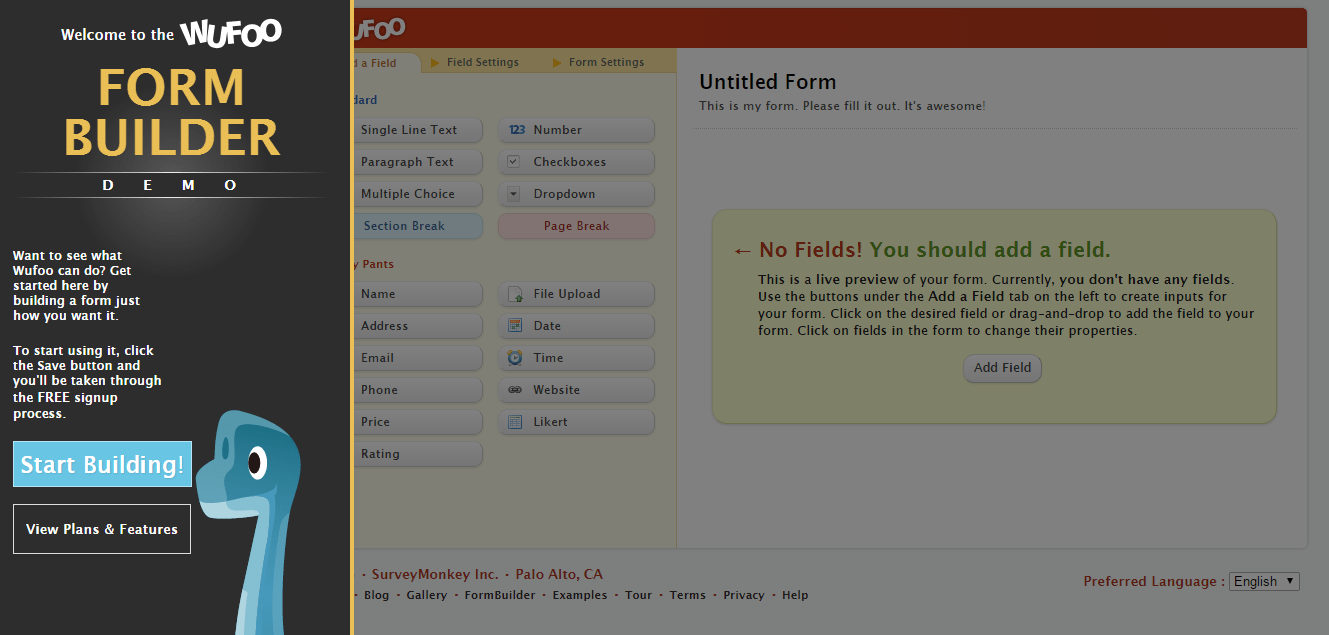Add a Name field

(418, 294)
